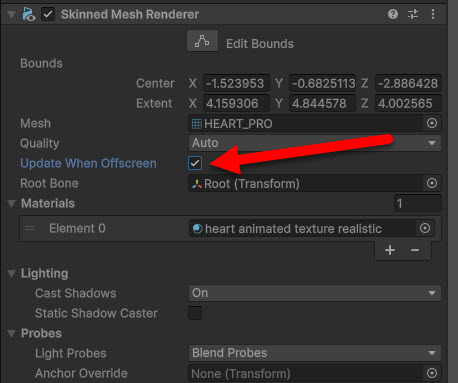Viewport: 458px width, 383px height.
Task: Click the Center label
Action: tap(155, 83)
